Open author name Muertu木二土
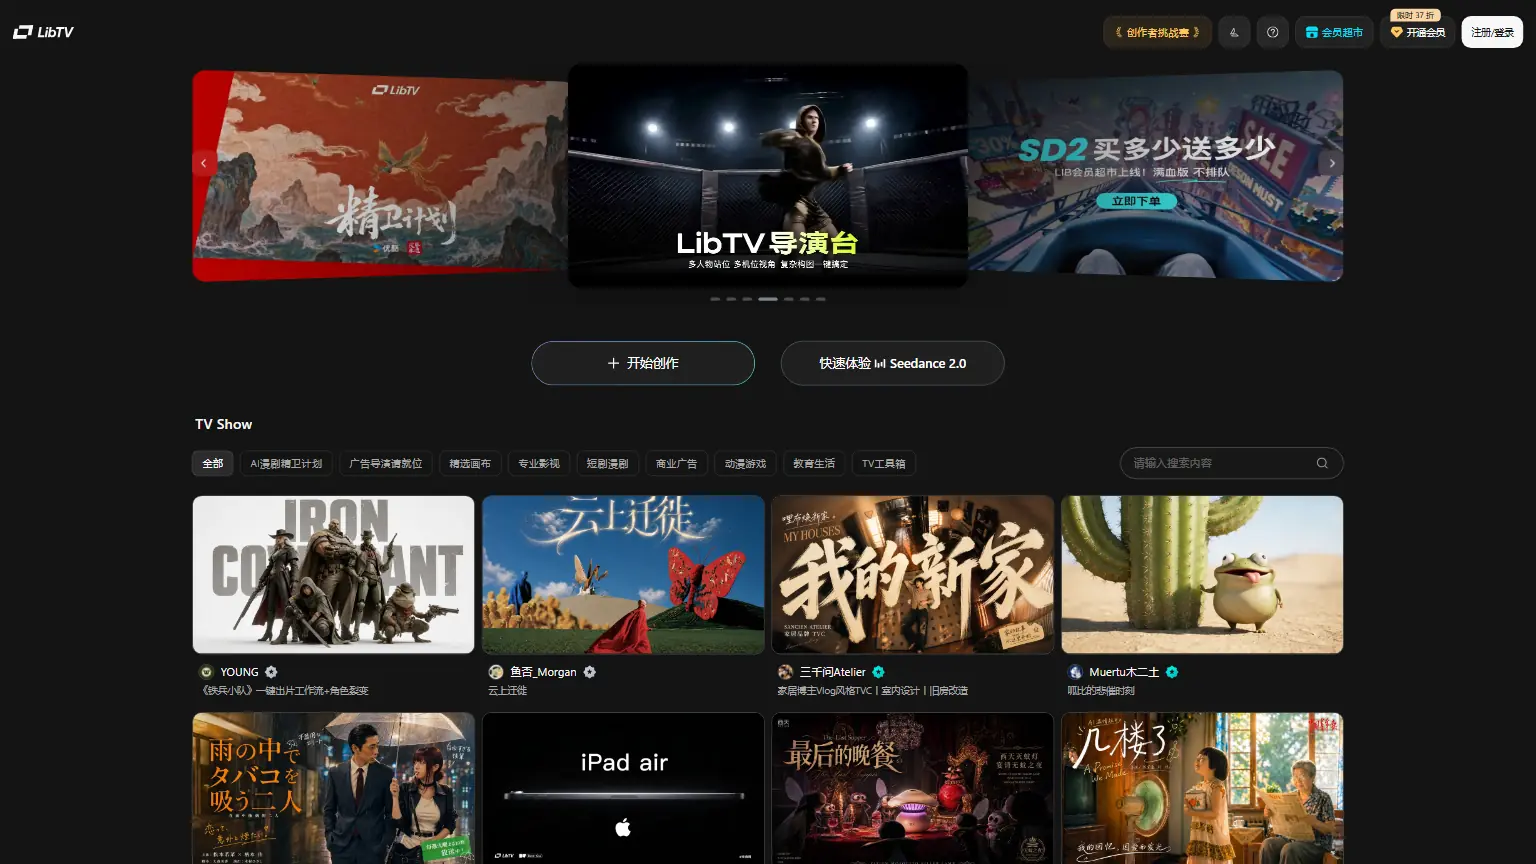1536x864 pixels. tap(1124, 672)
